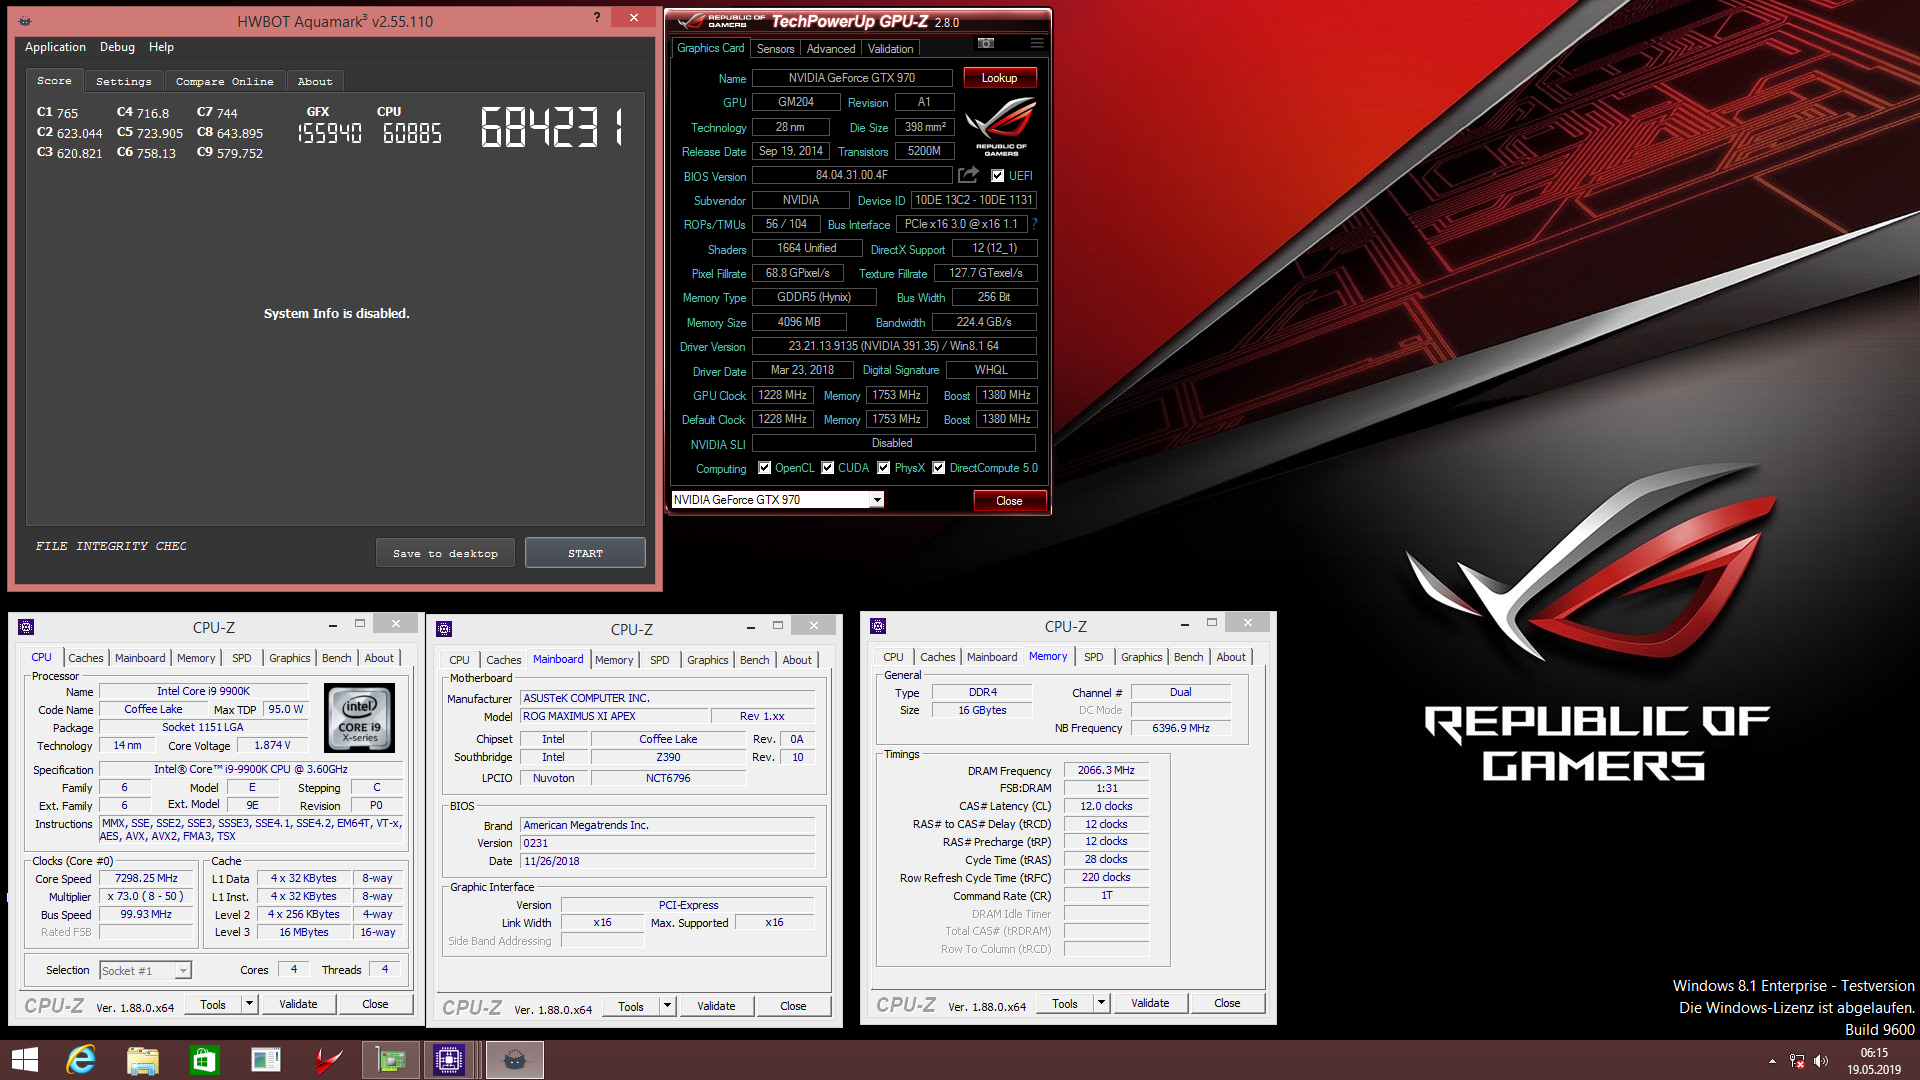Switch to Aquamark Settings tab
This screenshot has width=1920, height=1080.
coord(124,82)
